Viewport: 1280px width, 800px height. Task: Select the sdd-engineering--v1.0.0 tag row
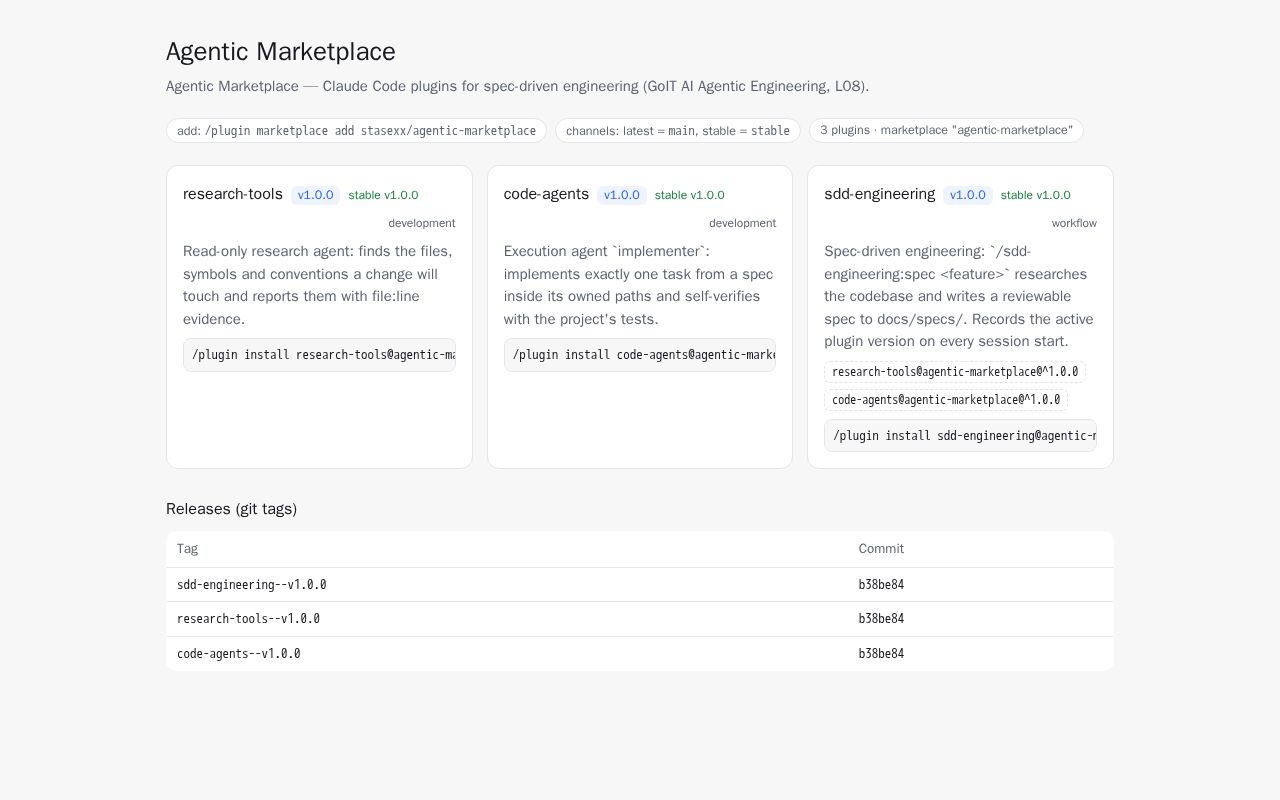(640, 585)
